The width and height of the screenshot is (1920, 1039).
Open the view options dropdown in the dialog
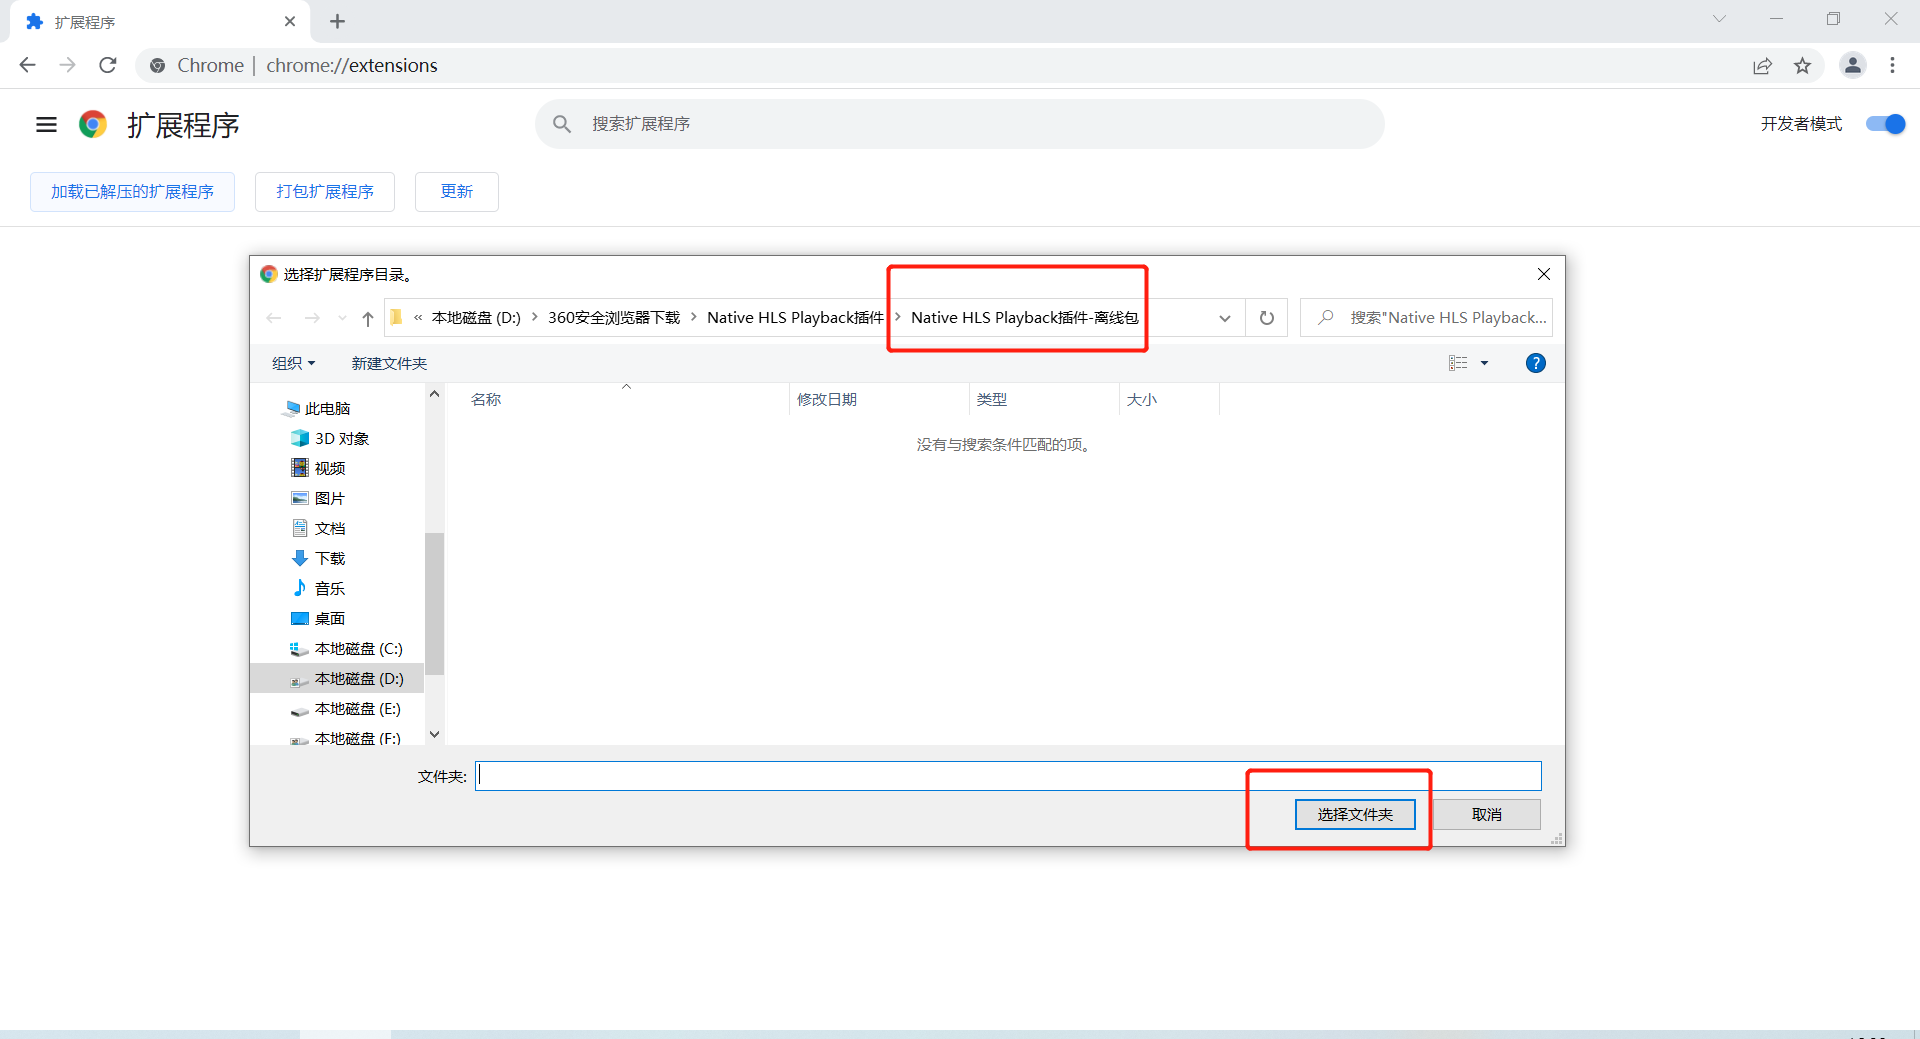[x=1467, y=362]
